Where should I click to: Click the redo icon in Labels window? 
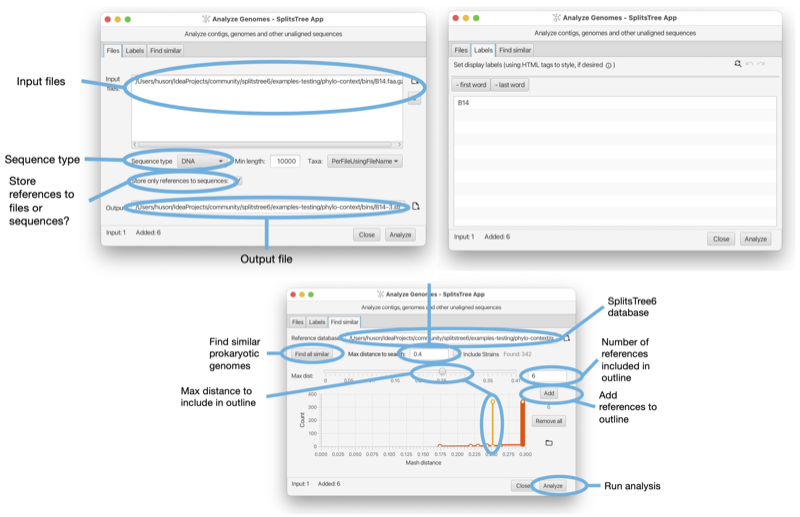761,64
